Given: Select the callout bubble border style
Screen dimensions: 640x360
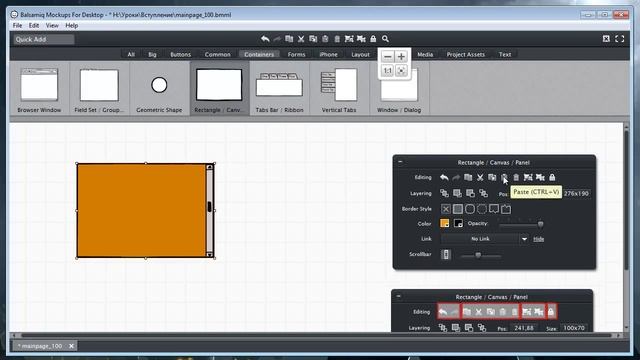Looking at the screenshot, I should [x=494, y=209].
